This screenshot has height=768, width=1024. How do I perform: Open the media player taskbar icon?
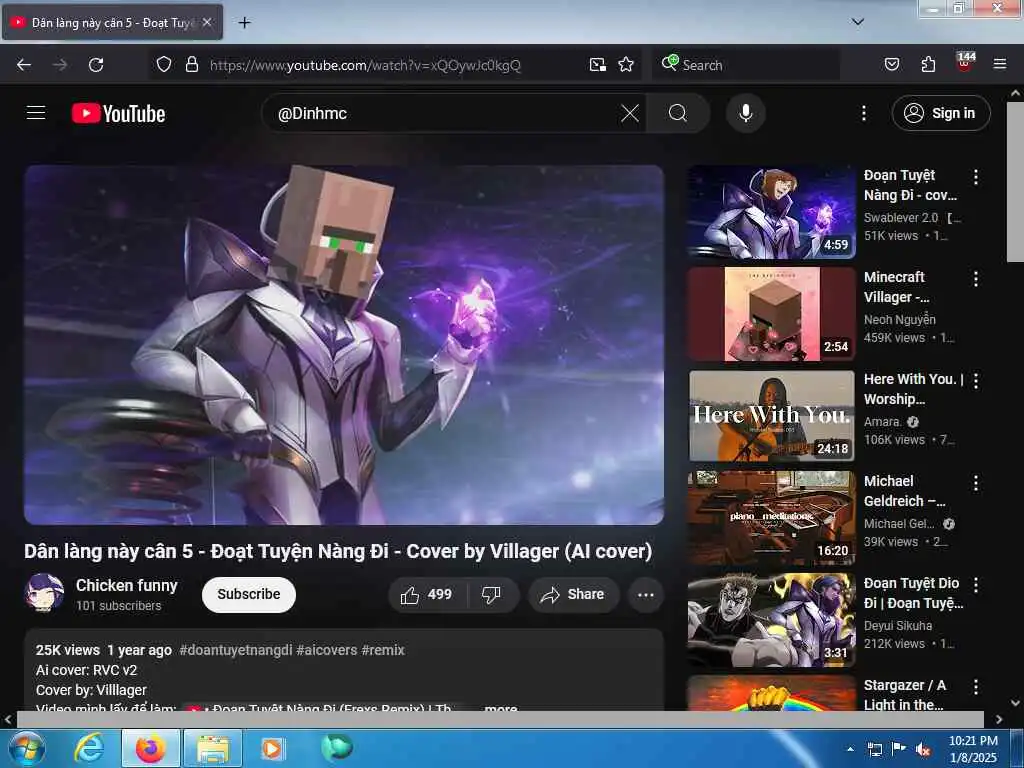[272, 748]
